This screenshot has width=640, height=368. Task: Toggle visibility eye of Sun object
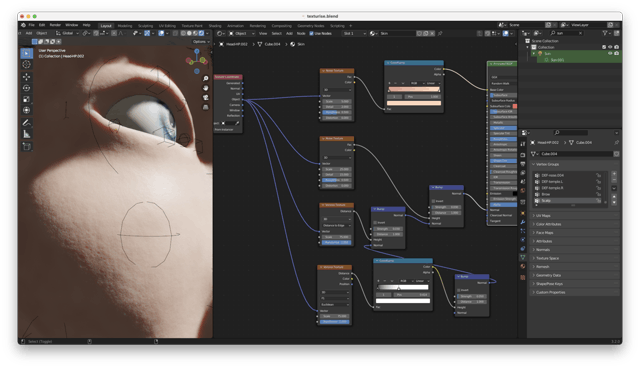(610, 53)
